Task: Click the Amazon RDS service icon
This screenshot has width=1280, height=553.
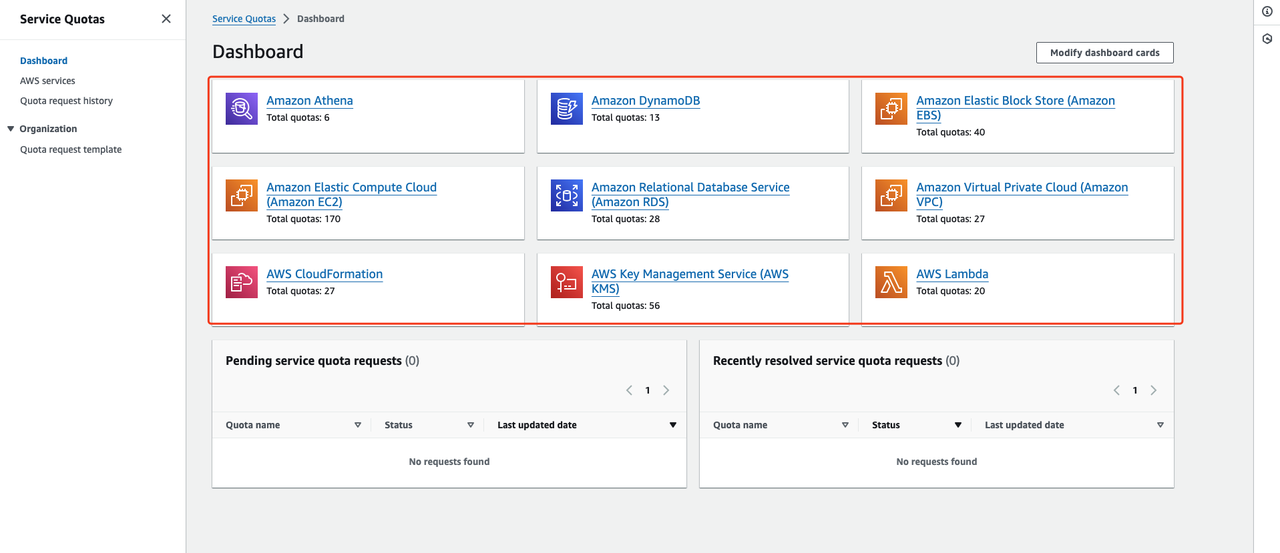Action: (567, 196)
